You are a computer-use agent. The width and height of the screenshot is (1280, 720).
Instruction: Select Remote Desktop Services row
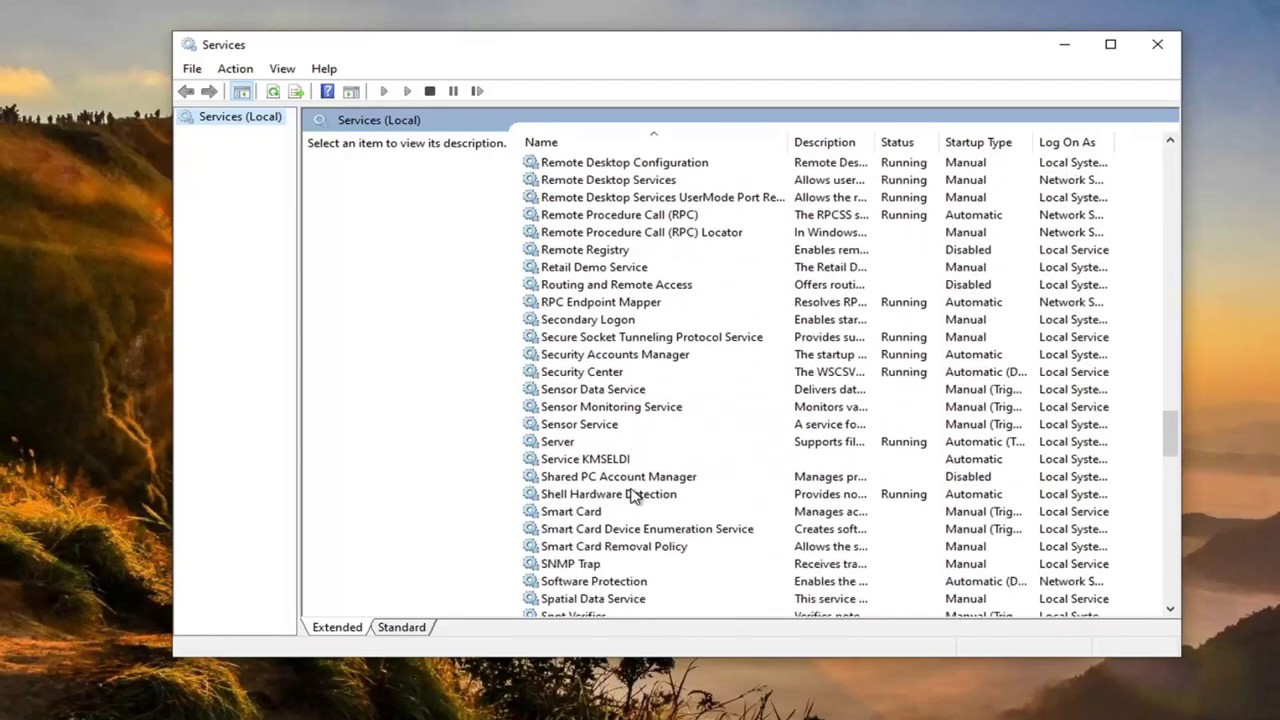(x=608, y=180)
